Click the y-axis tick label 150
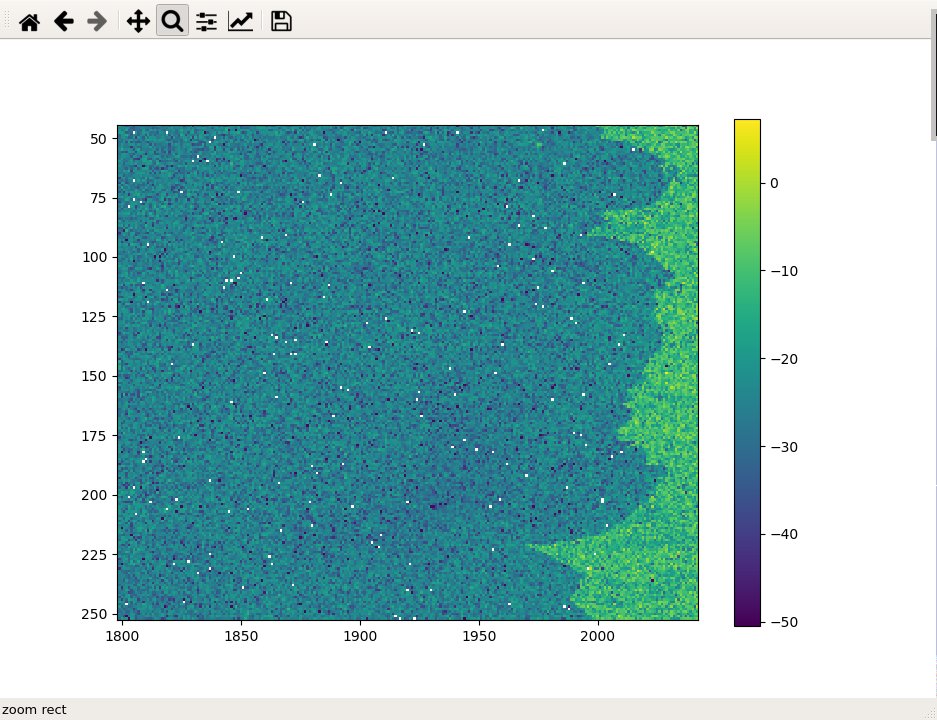 (x=94, y=376)
